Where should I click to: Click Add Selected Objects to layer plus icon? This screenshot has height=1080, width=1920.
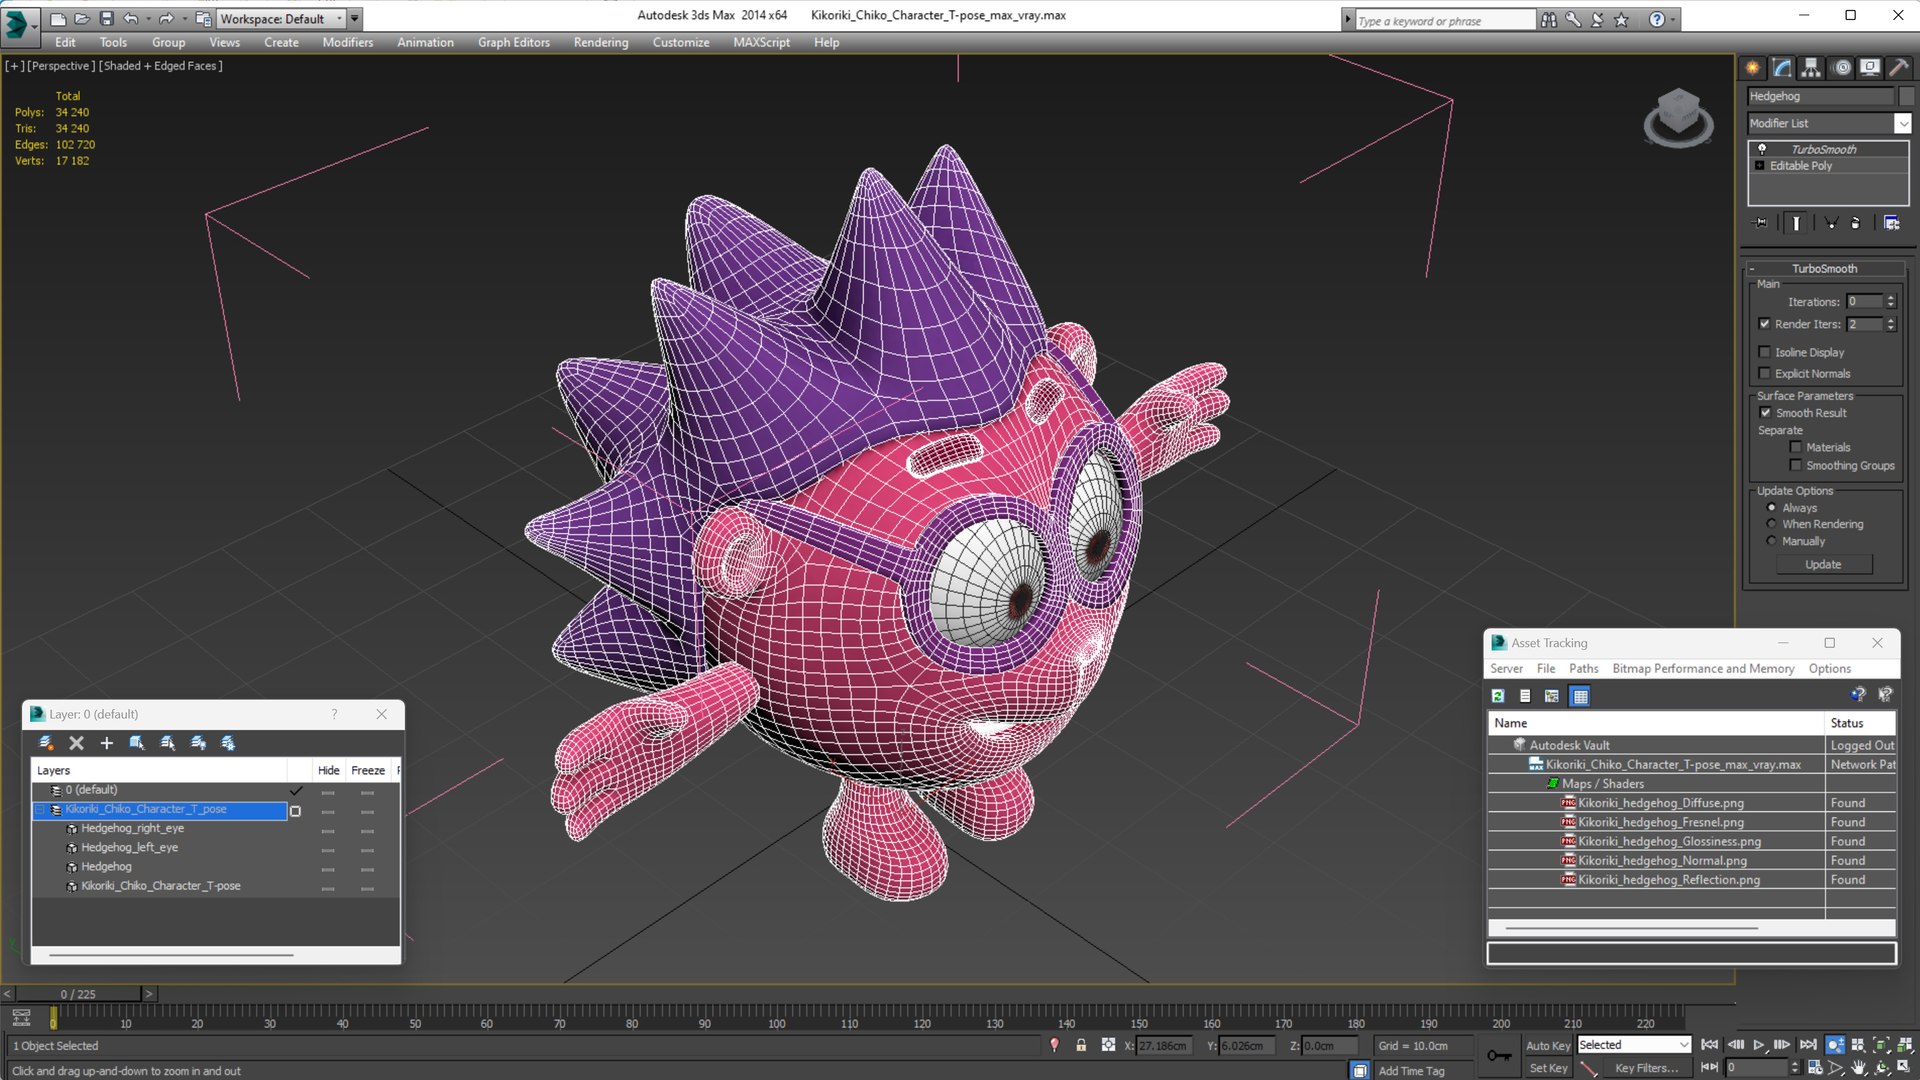click(107, 743)
